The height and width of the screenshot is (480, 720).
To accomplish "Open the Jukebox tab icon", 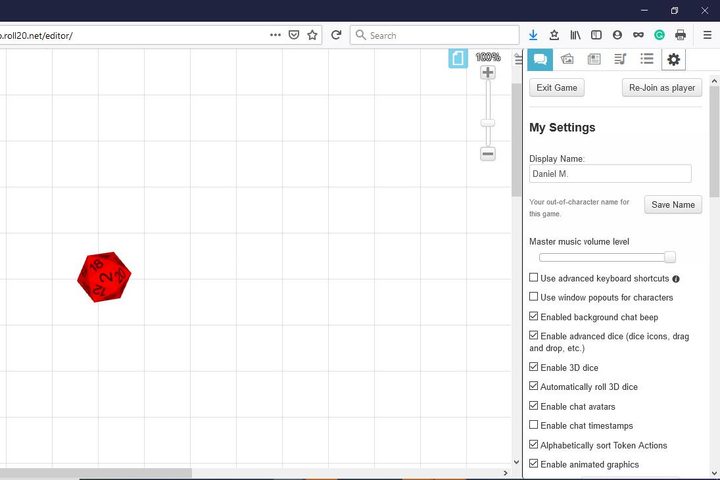I will click(x=620, y=59).
